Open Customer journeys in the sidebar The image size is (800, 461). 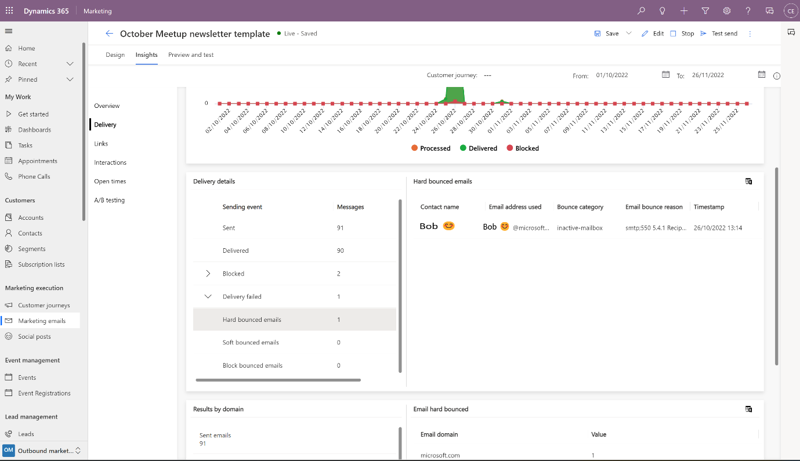click(x=43, y=305)
